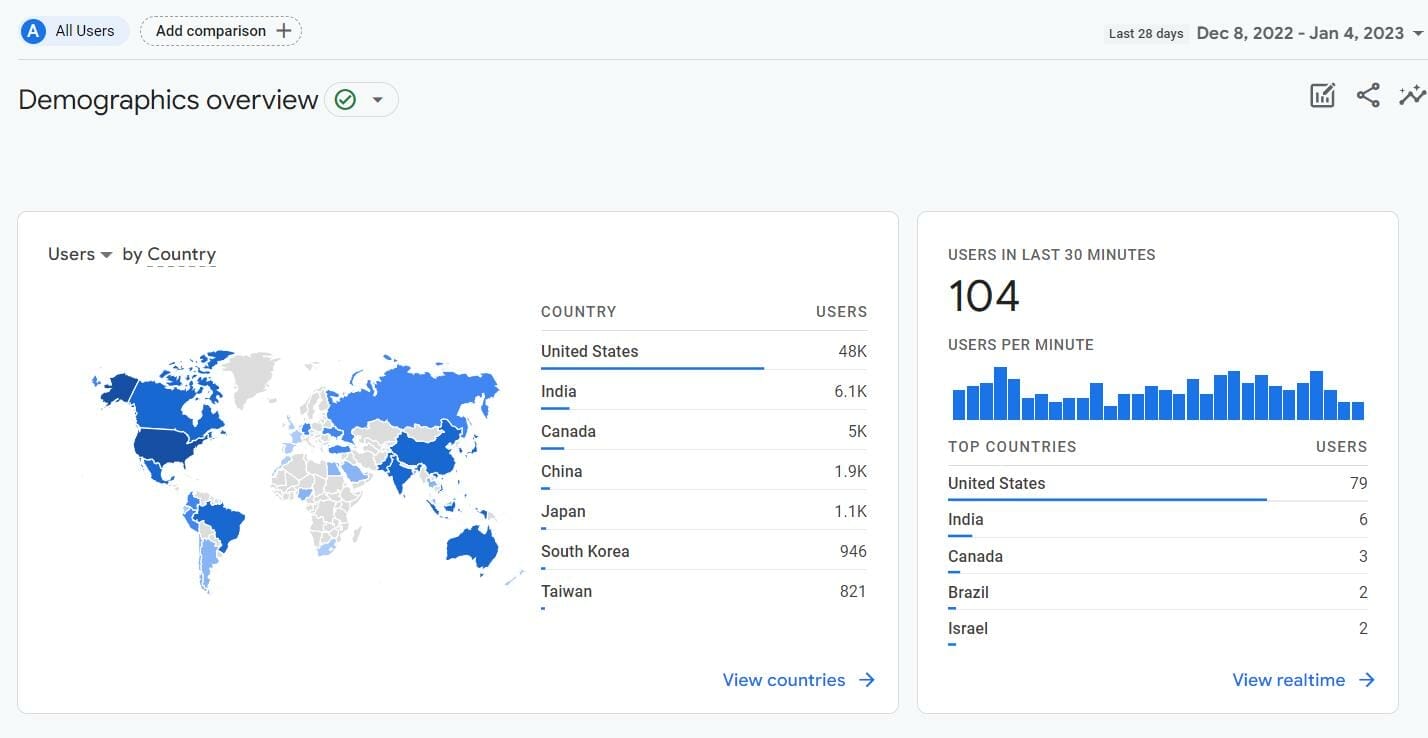Click the Israel row in top countries
1428x738 pixels.
coord(1157,628)
